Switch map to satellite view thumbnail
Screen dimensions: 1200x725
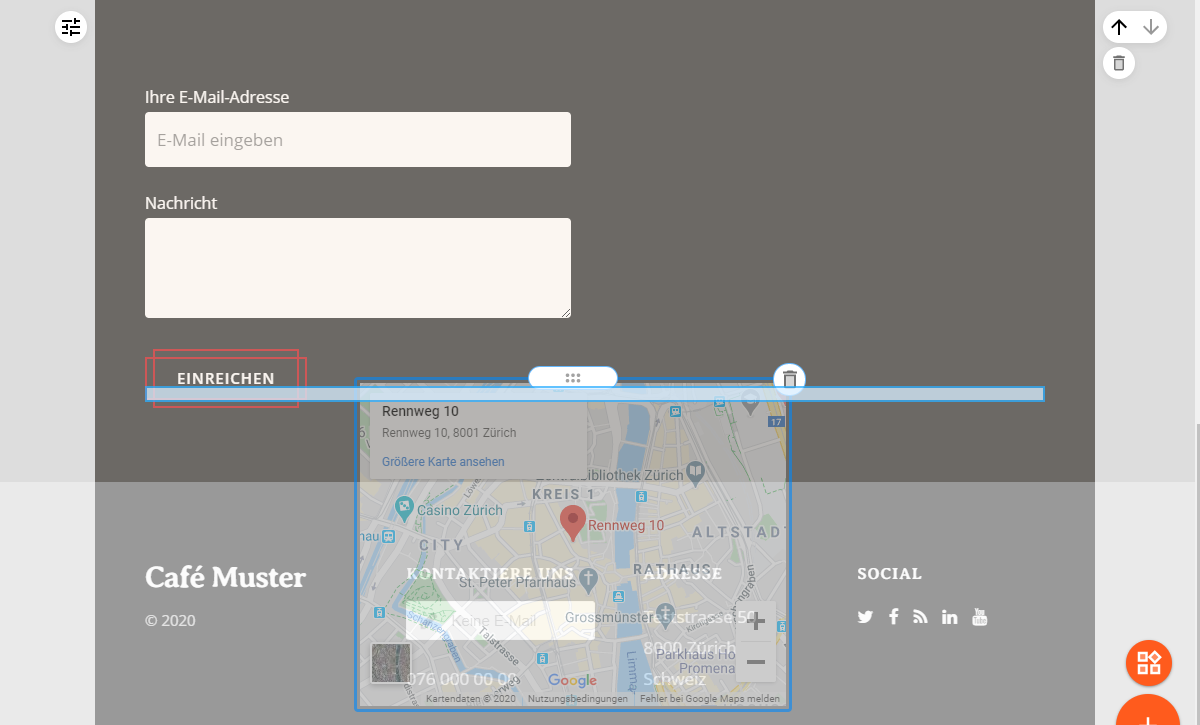(x=391, y=663)
